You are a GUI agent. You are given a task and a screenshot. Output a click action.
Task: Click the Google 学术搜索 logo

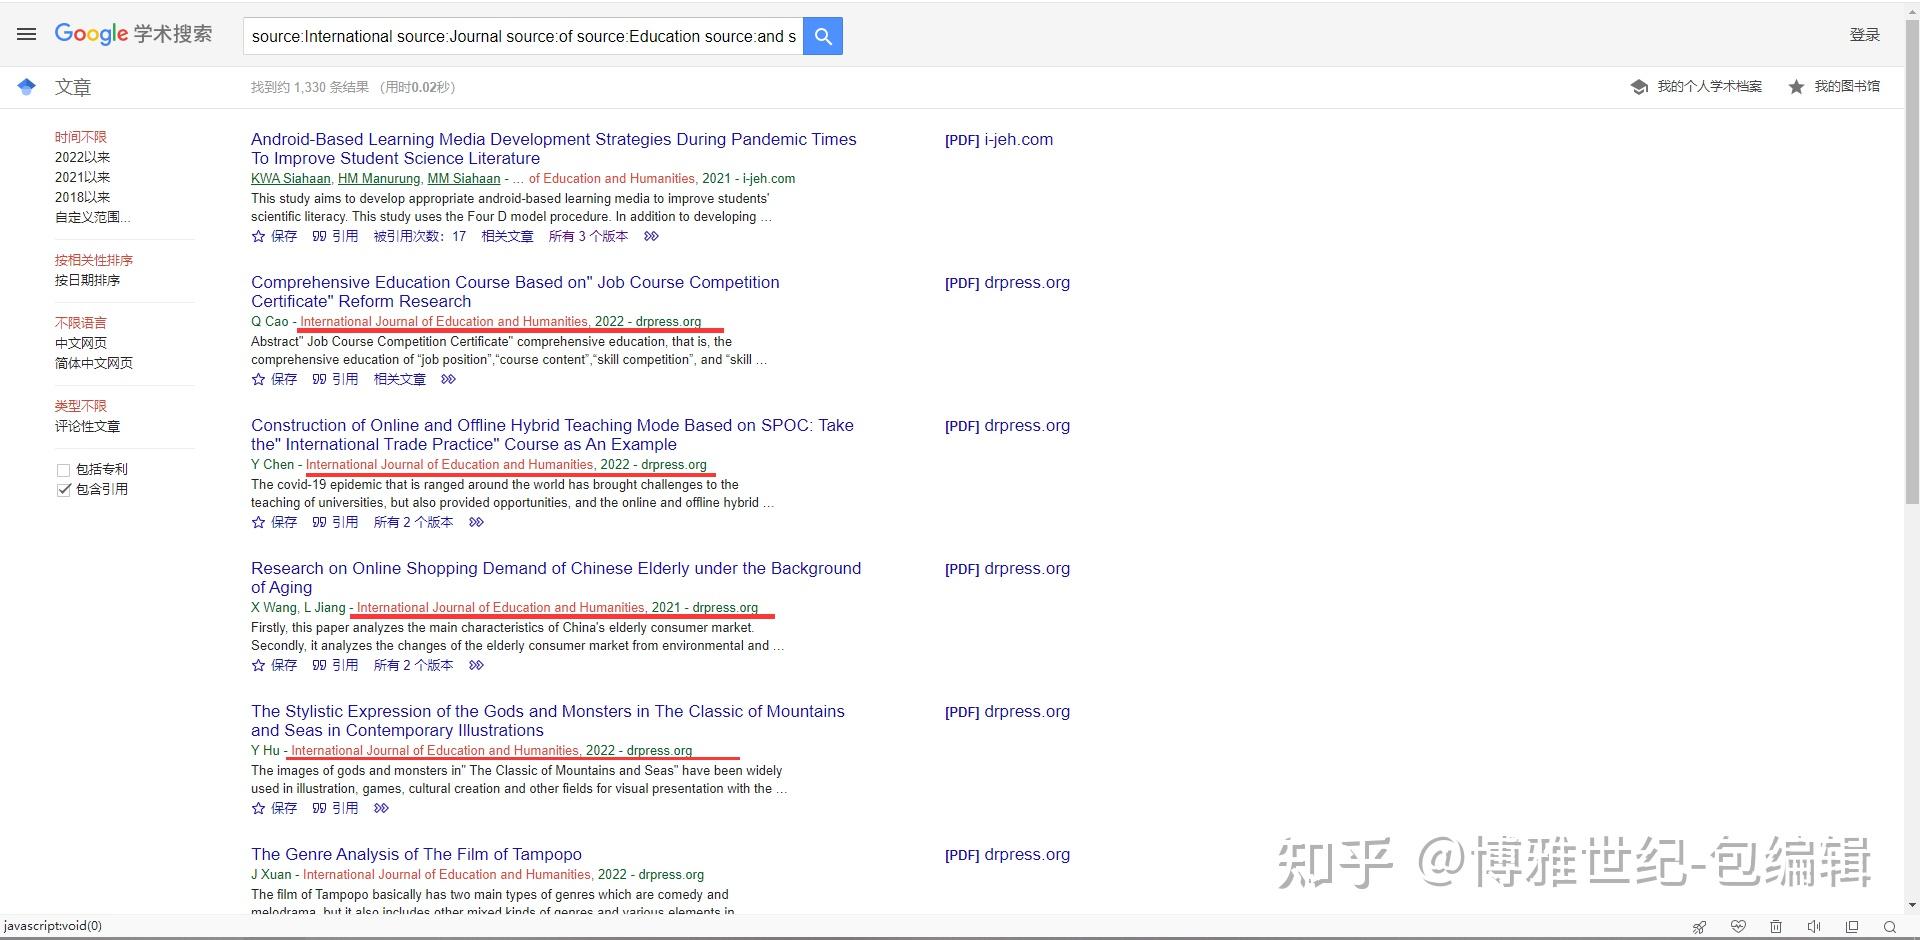click(133, 33)
